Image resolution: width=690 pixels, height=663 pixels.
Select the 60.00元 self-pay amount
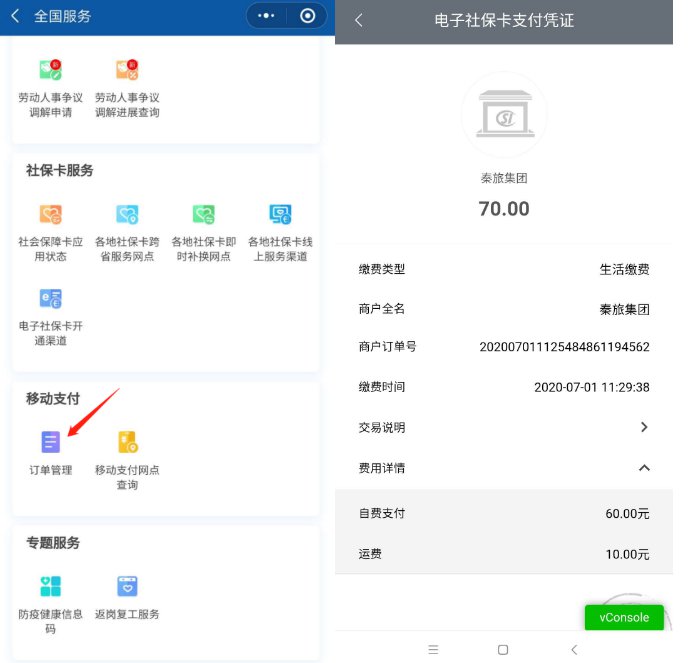[x=627, y=513]
